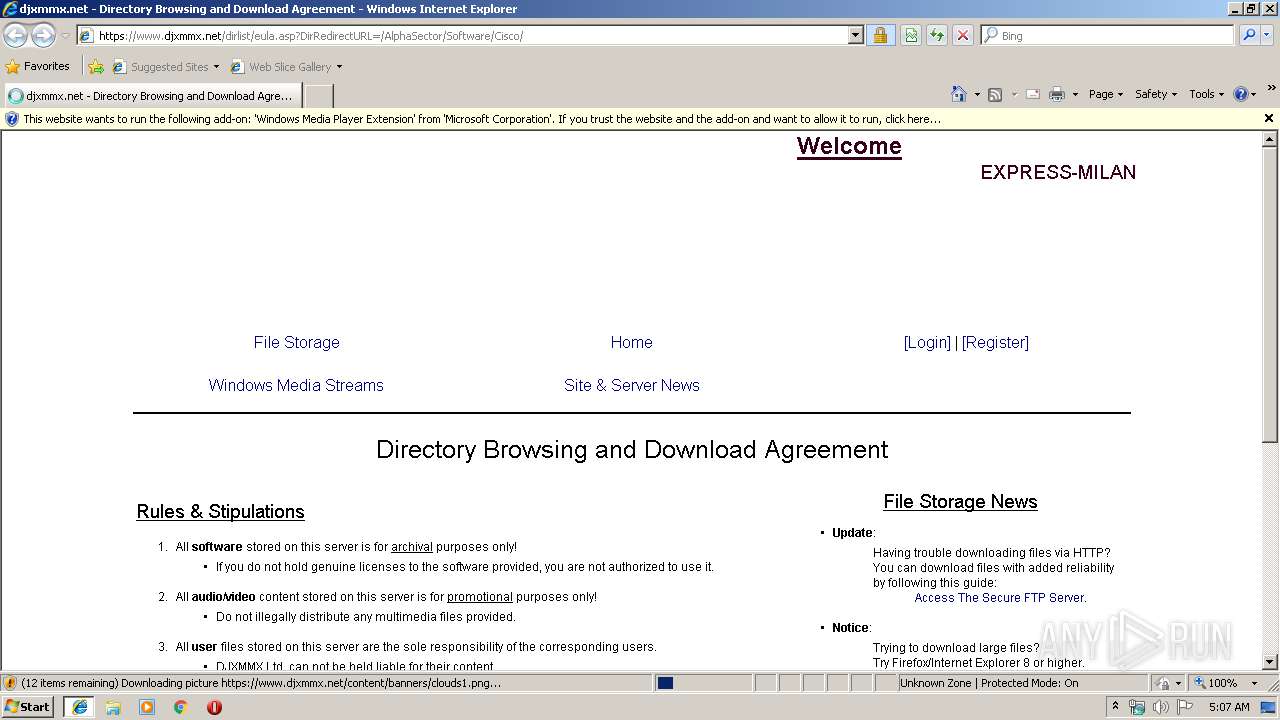Close the add-on information bar
The image size is (1280, 720).
1269,118
